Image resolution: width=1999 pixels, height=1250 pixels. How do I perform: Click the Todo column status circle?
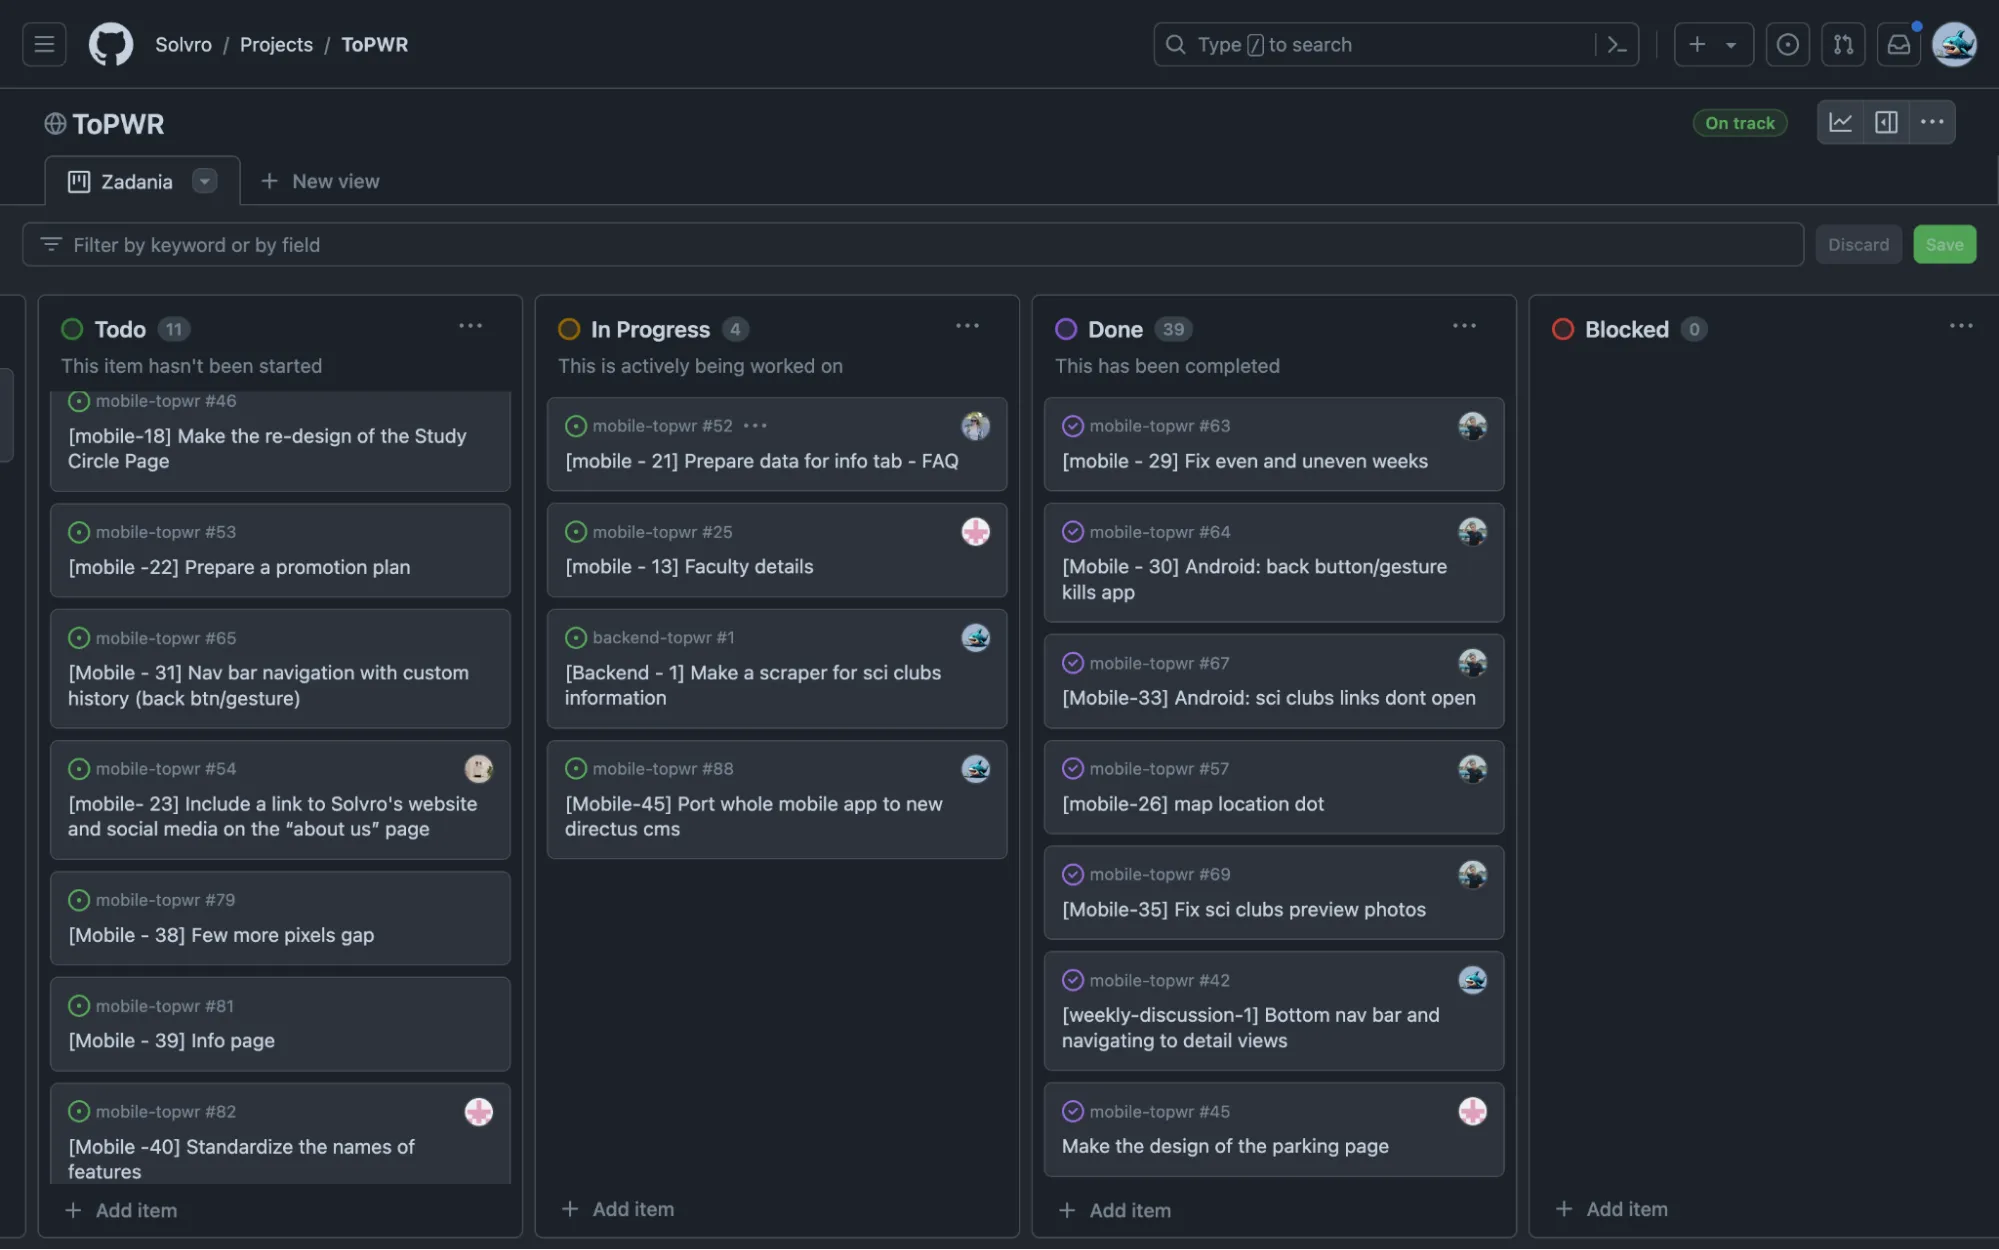pos(72,329)
